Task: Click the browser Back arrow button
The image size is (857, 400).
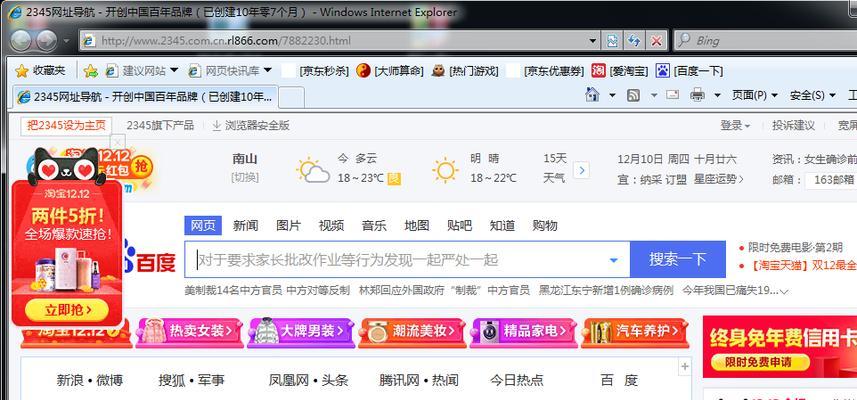Action: tap(21, 40)
